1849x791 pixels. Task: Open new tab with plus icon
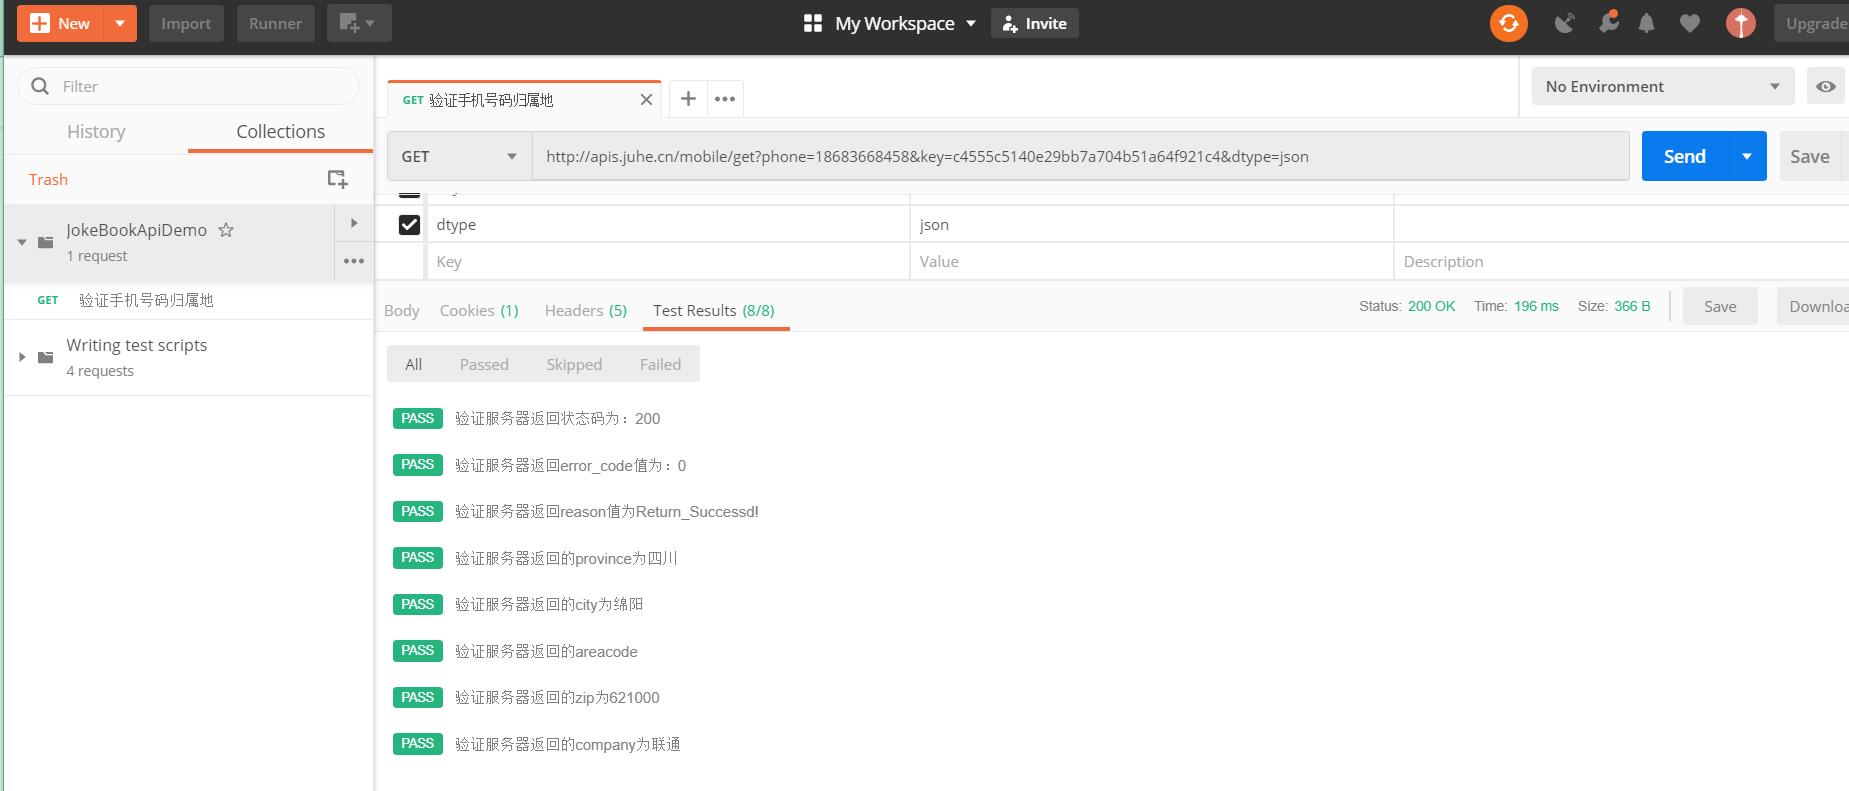click(x=688, y=98)
